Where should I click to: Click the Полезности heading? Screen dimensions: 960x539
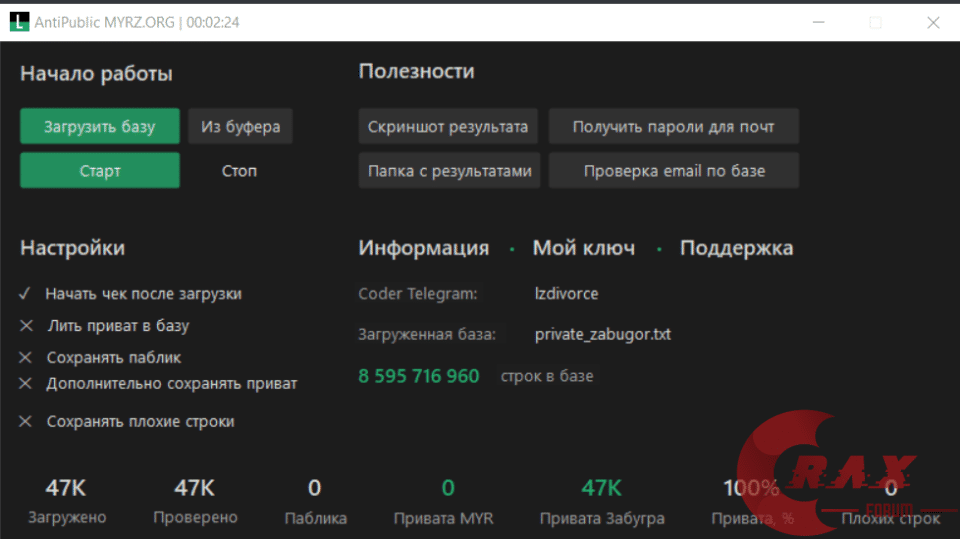(416, 71)
